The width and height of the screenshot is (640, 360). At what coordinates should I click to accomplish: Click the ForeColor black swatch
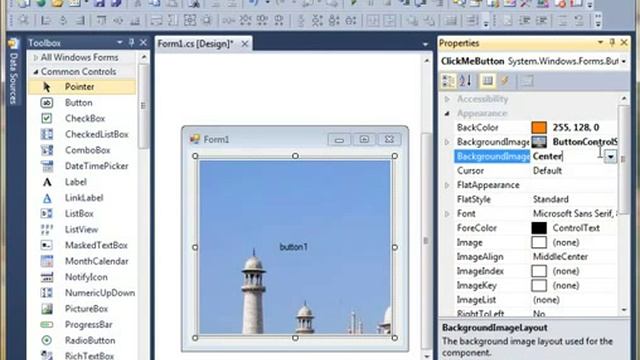pos(539,228)
